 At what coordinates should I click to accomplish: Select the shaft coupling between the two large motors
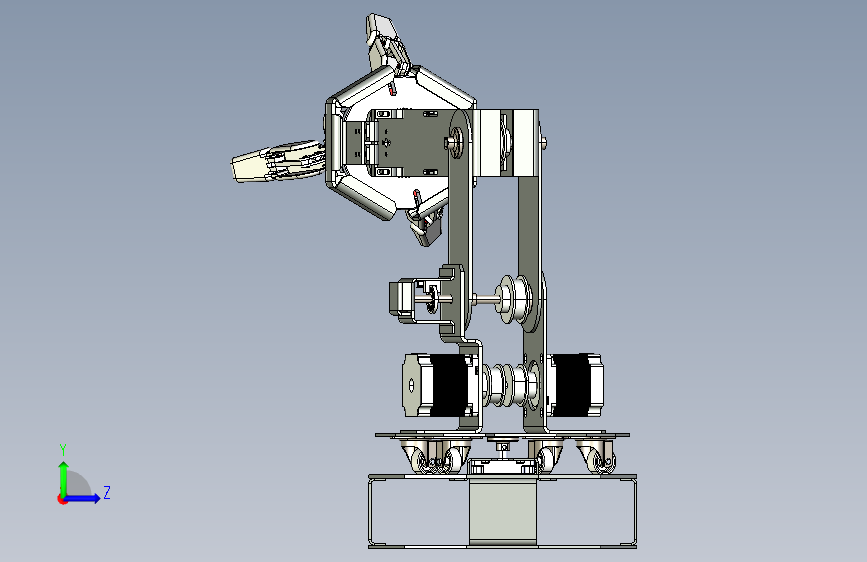tap(509, 385)
